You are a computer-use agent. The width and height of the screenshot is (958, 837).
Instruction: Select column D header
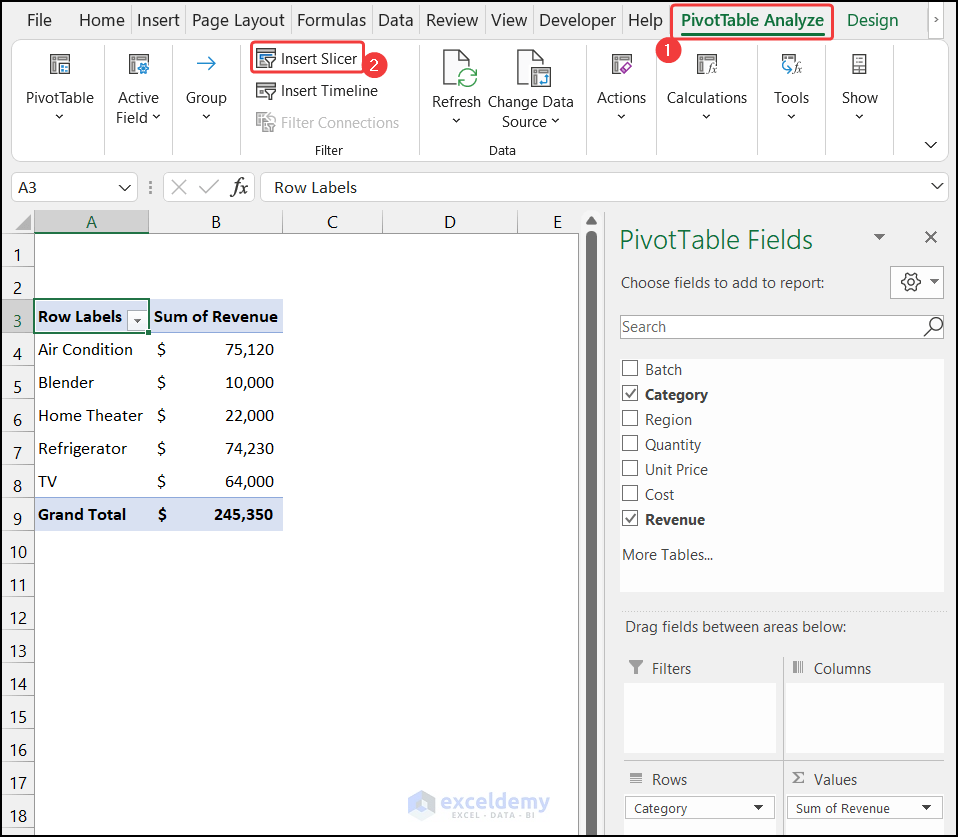(450, 222)
